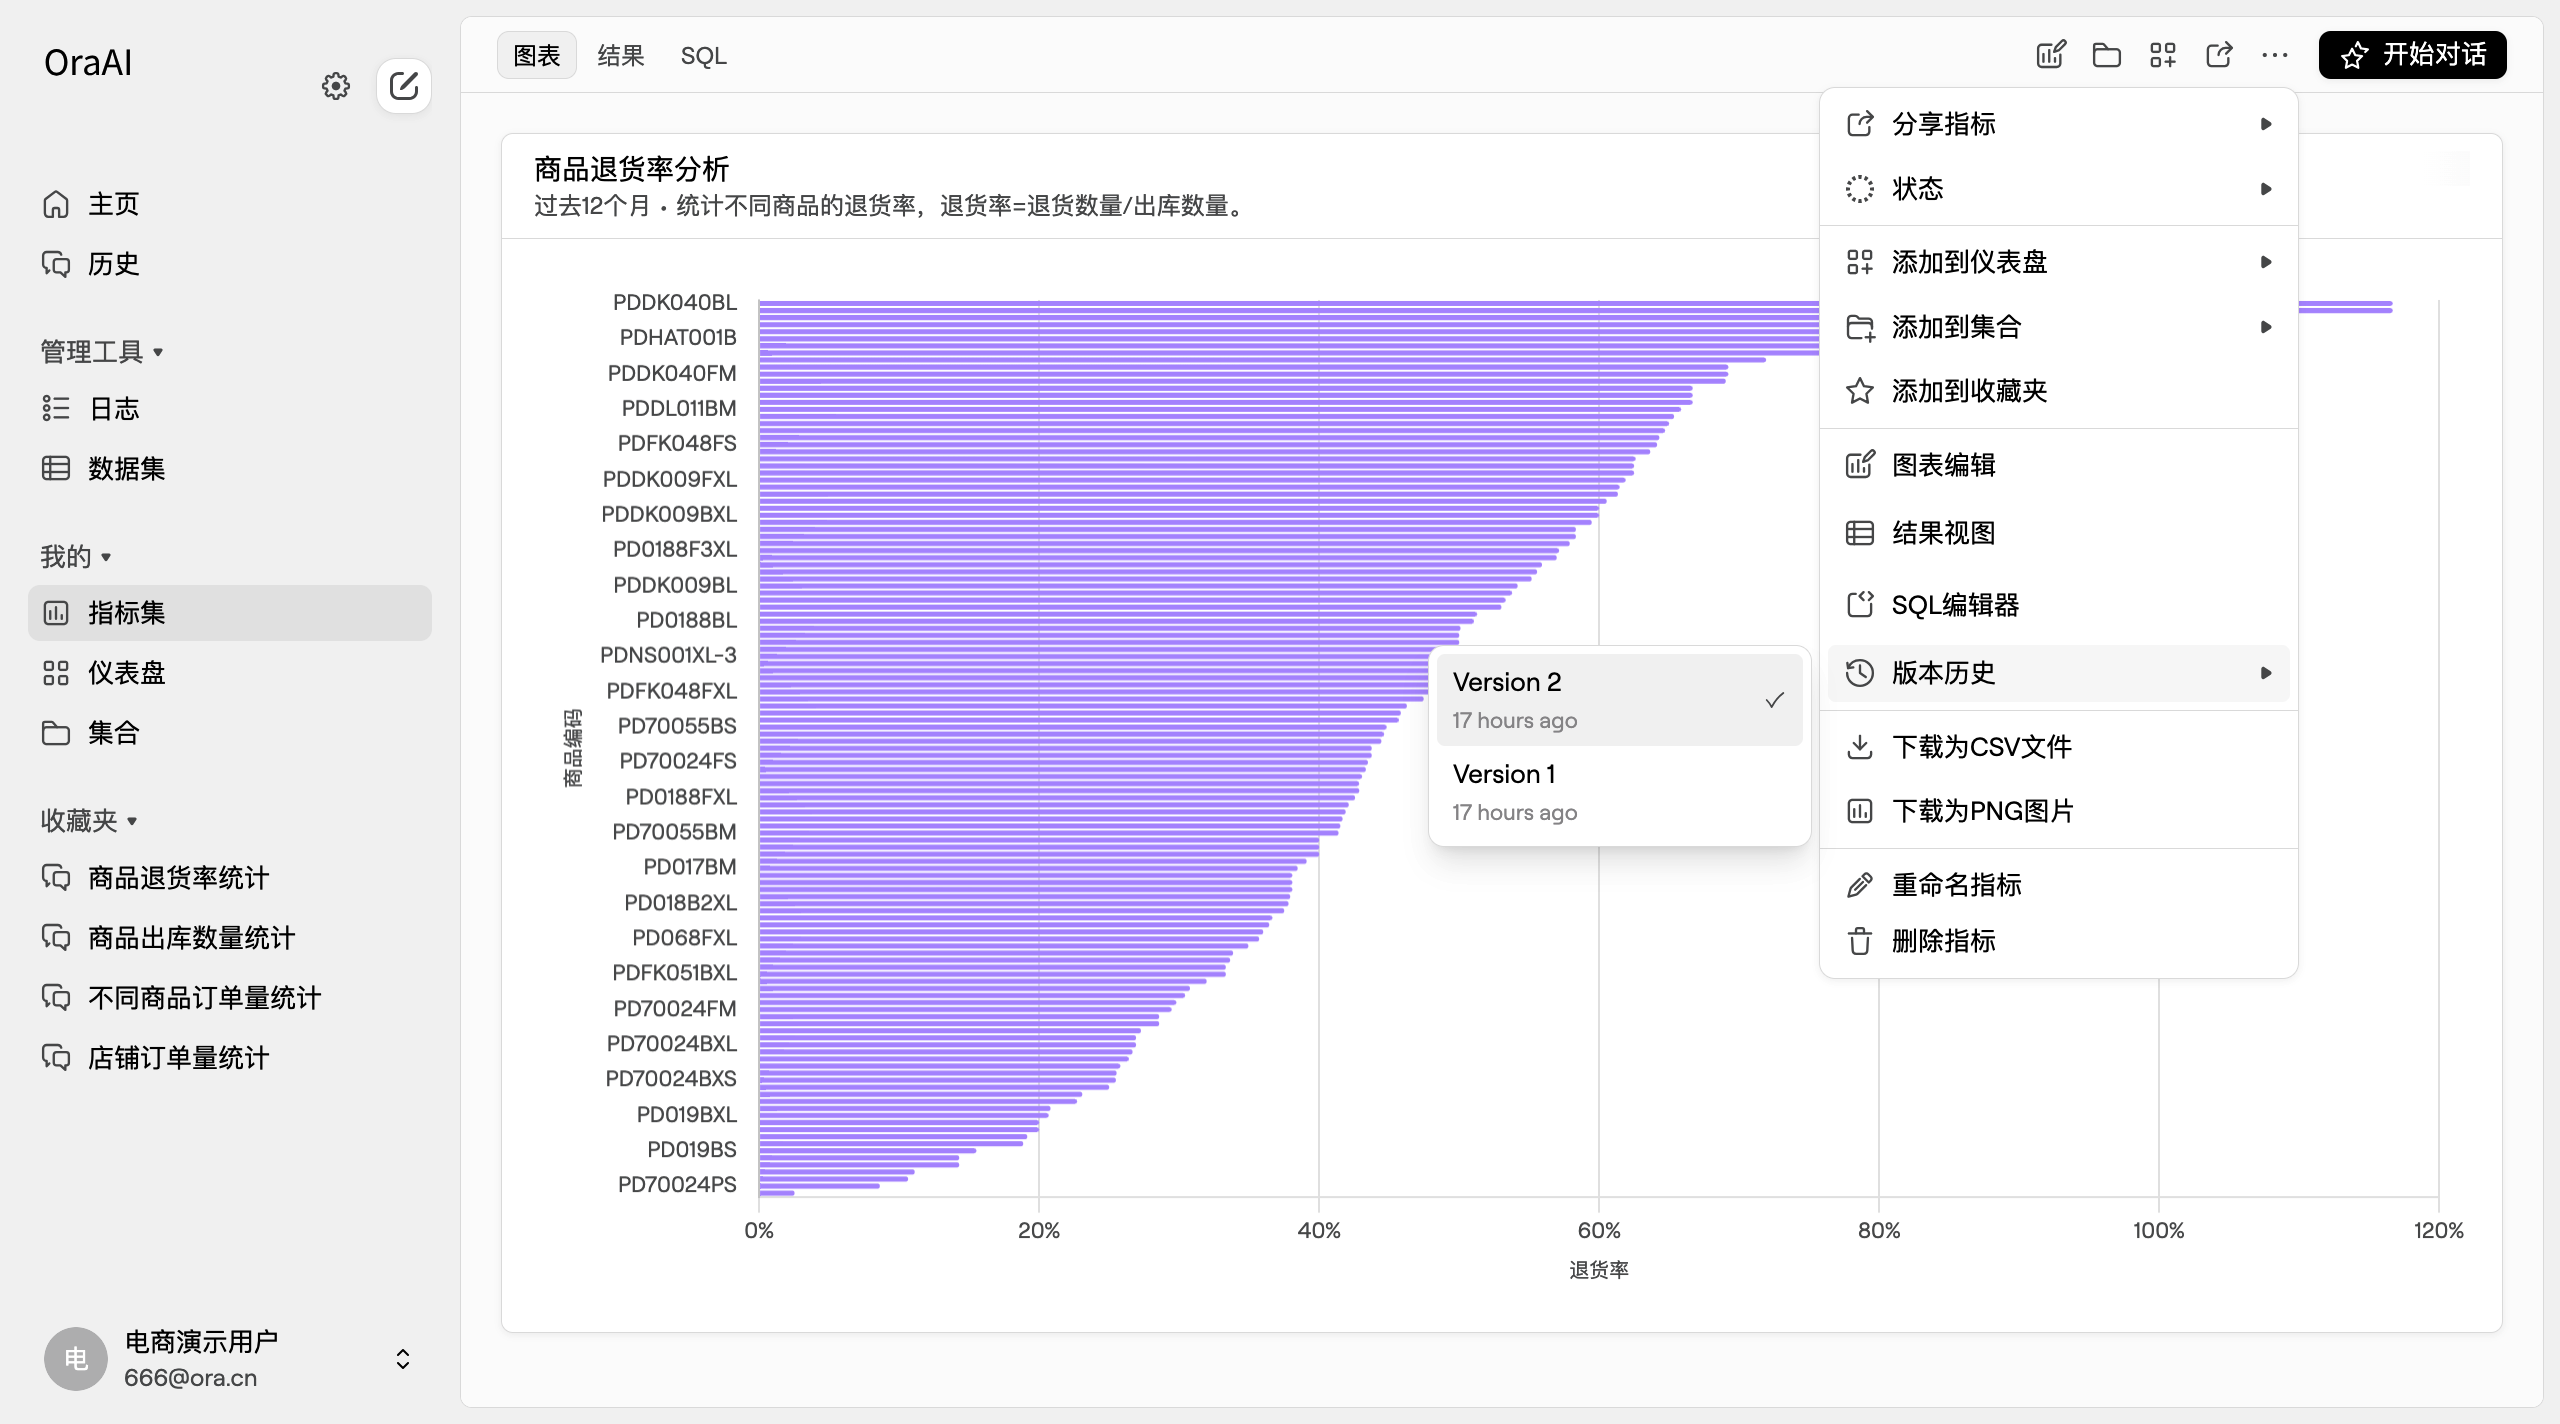The width and height of the screenshot is (2560, 1424).
Task: Select 删除指标 in the menu
Action: click(1943, 941)
